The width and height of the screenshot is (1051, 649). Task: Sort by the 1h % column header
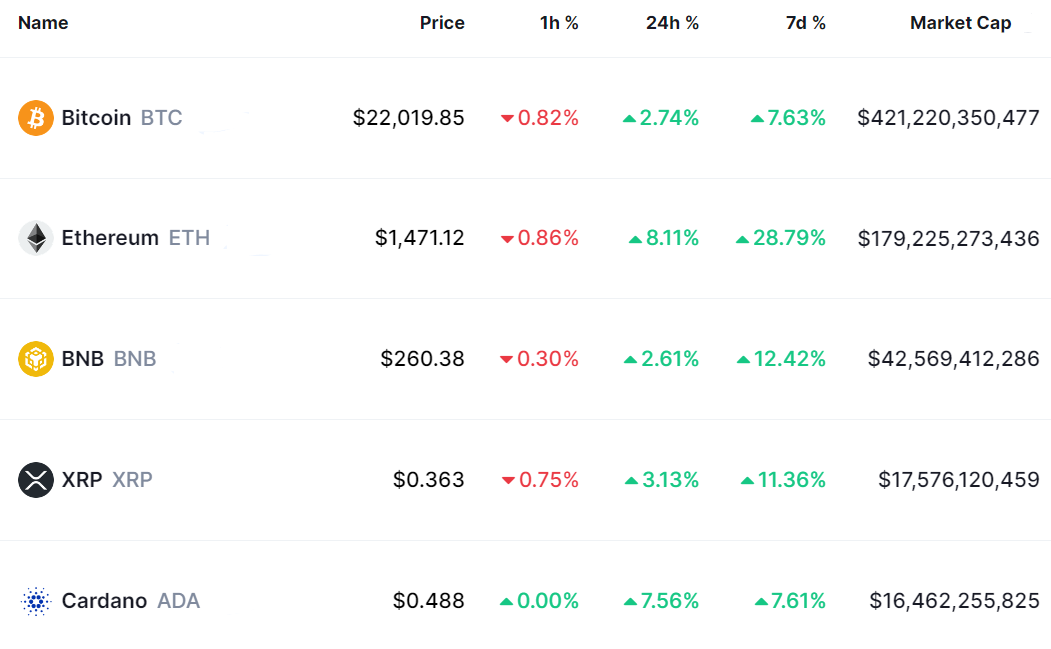pos(559,23)
